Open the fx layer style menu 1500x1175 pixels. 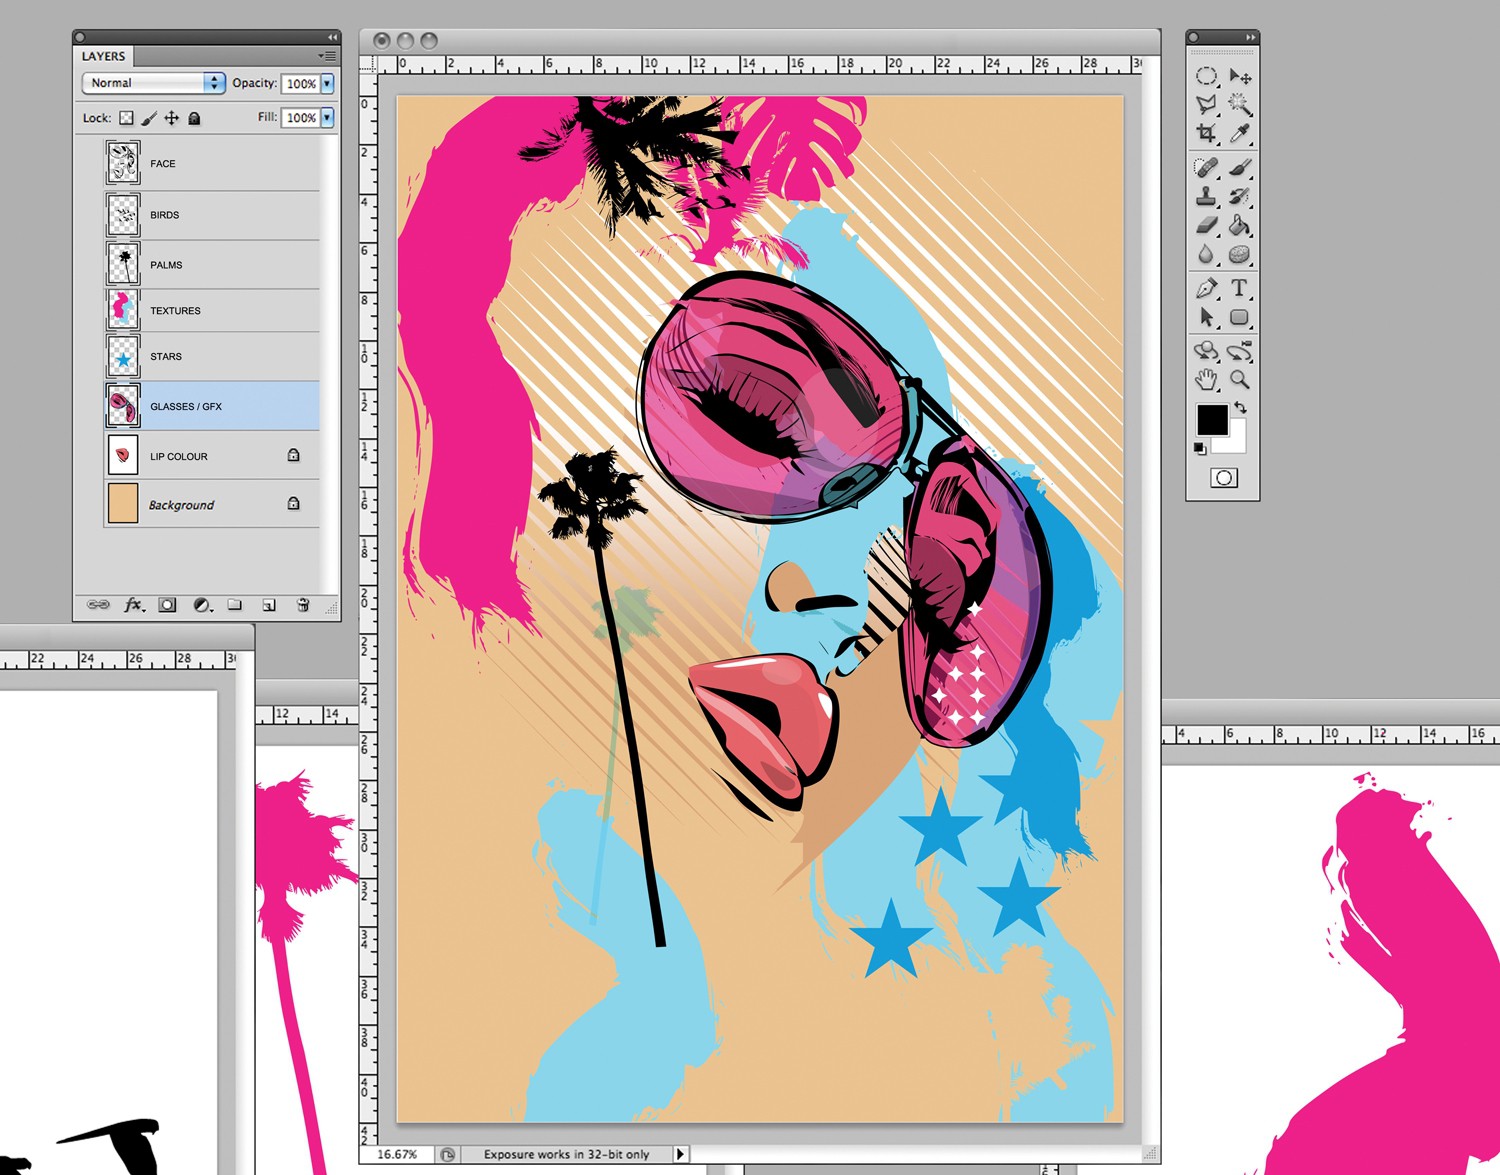tap(133, 605)
